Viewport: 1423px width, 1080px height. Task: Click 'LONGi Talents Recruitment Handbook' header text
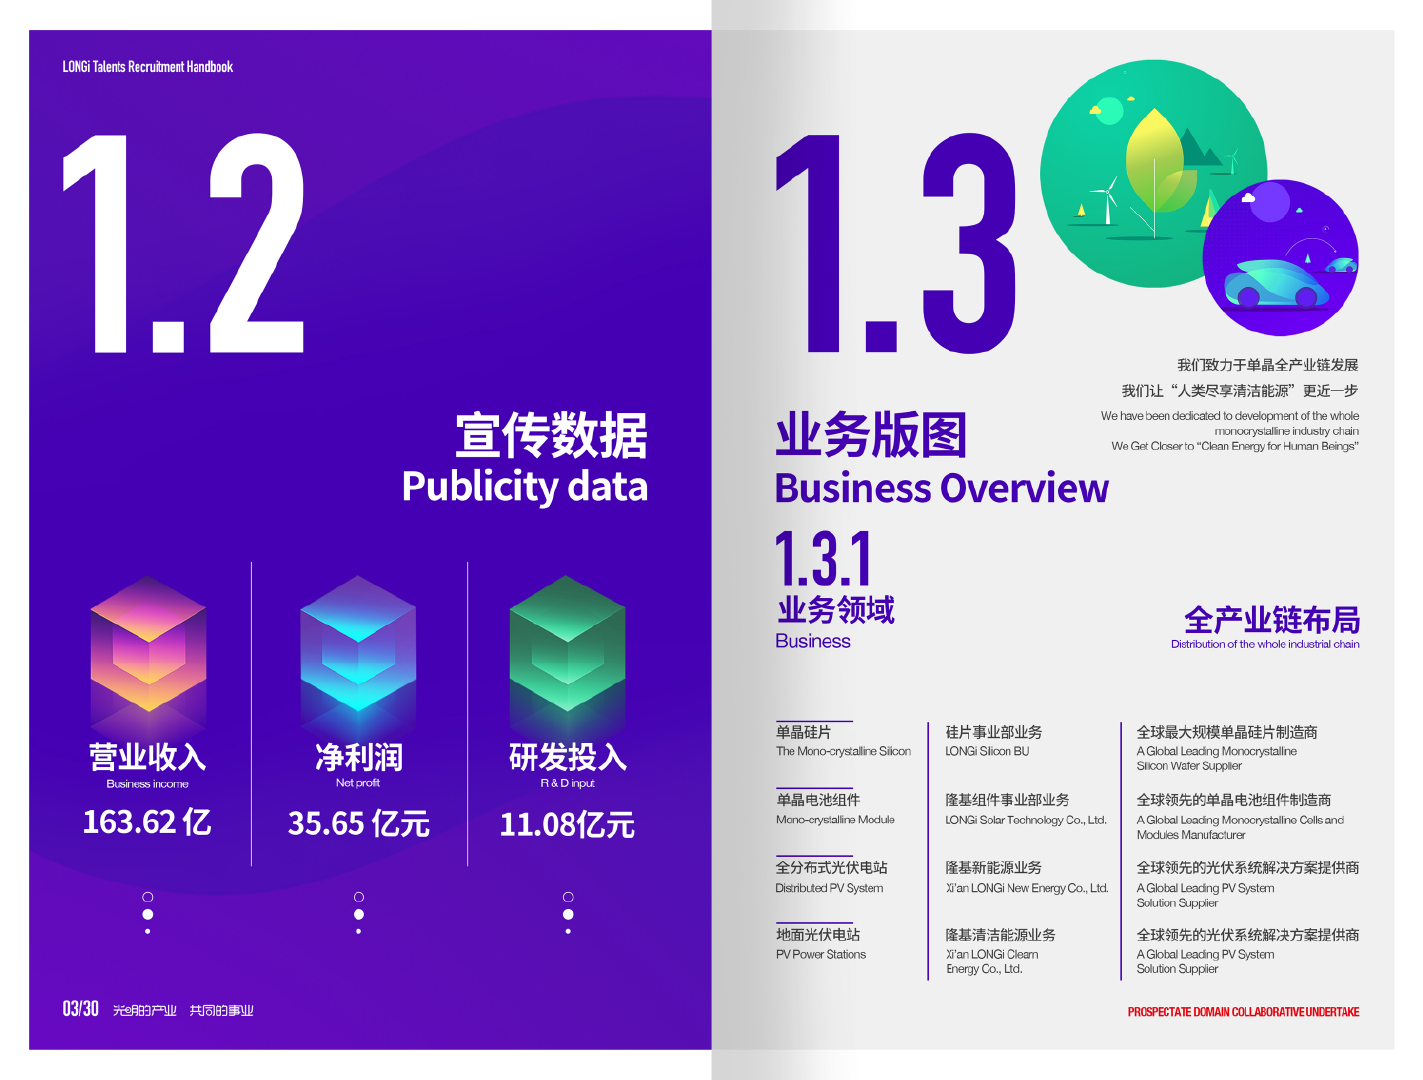(x=147, y=67)
